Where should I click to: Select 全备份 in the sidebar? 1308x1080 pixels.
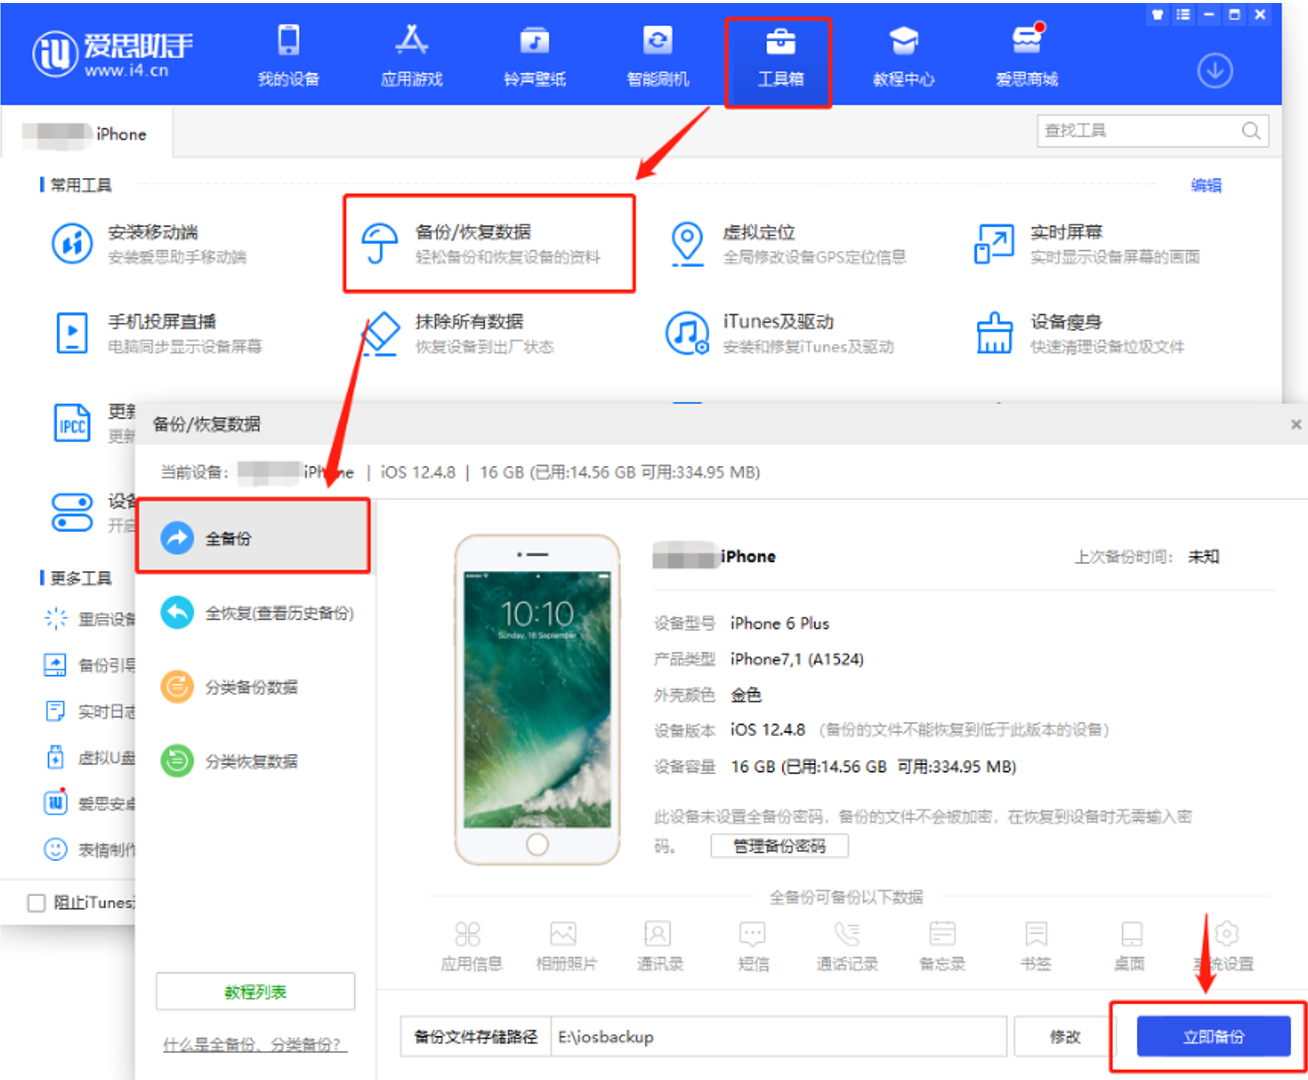click(253, 537)
